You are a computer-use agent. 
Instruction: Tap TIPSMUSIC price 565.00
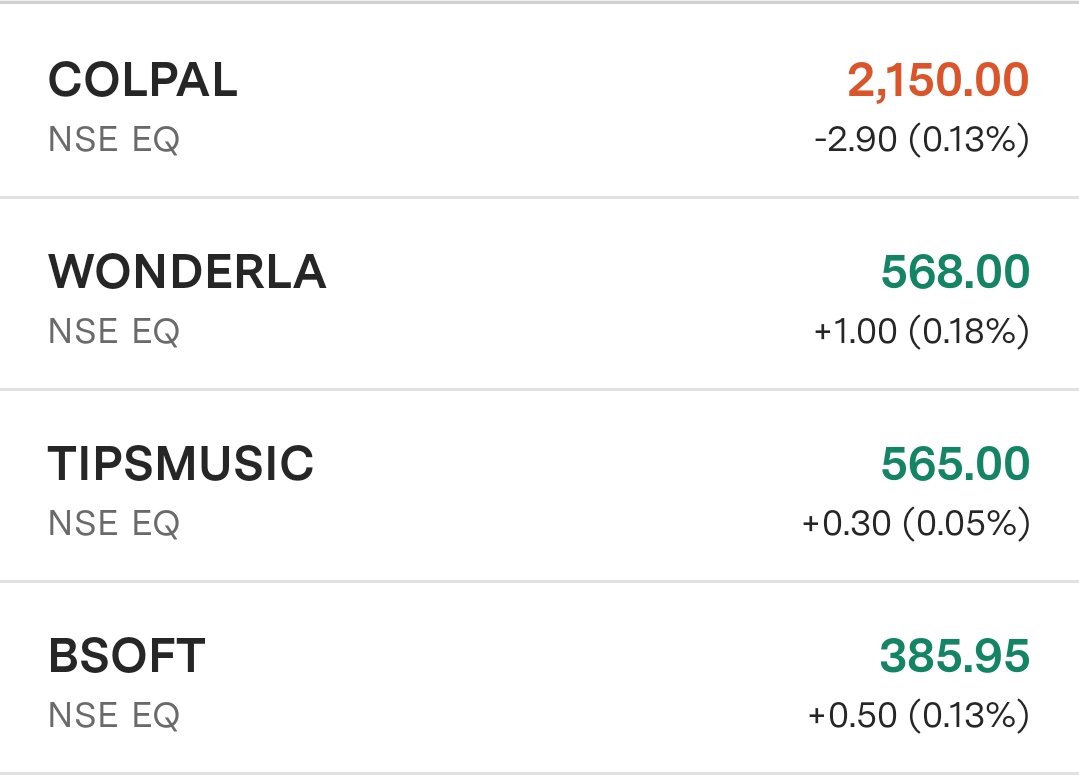pyautogui.click(x=955, y=463)
